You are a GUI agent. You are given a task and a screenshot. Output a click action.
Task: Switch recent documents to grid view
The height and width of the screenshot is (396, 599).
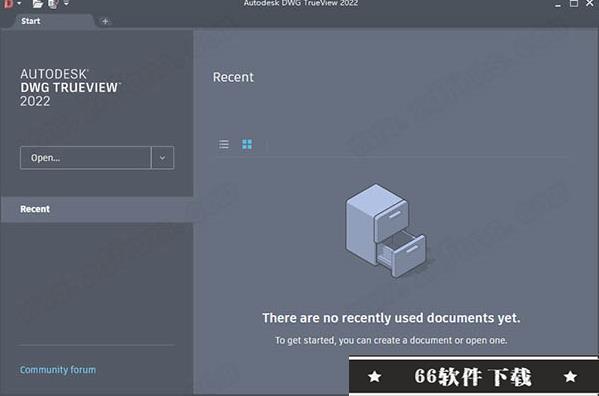tap(247, 144)
